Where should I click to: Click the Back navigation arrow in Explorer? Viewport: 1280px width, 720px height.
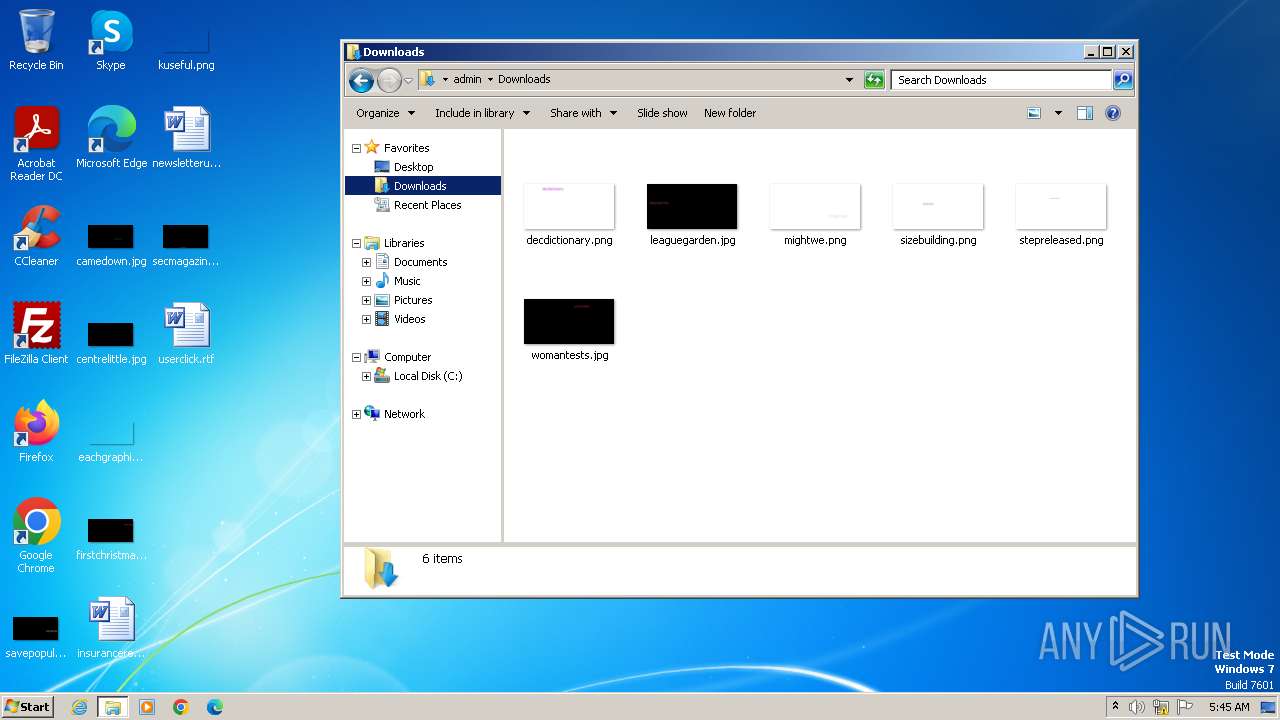[361, 80]
